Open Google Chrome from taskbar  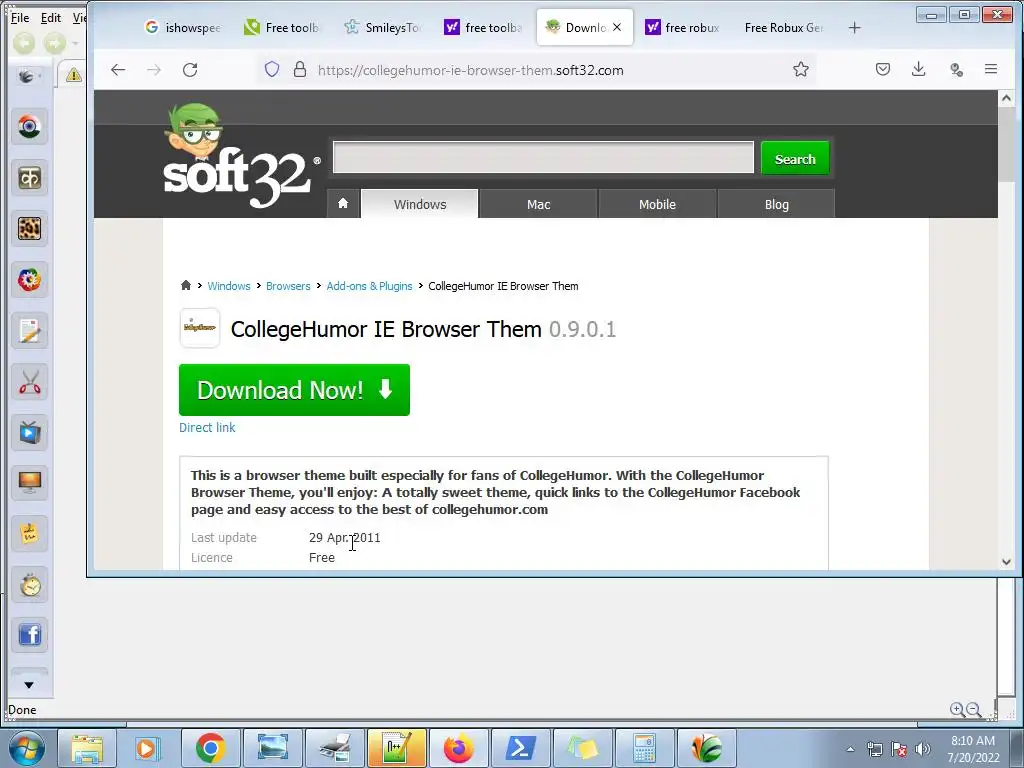(210, 748)
